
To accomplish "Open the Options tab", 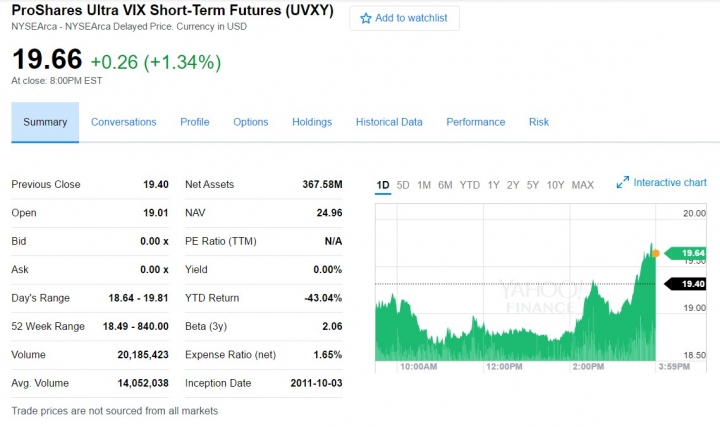I will tap(251, 122).
